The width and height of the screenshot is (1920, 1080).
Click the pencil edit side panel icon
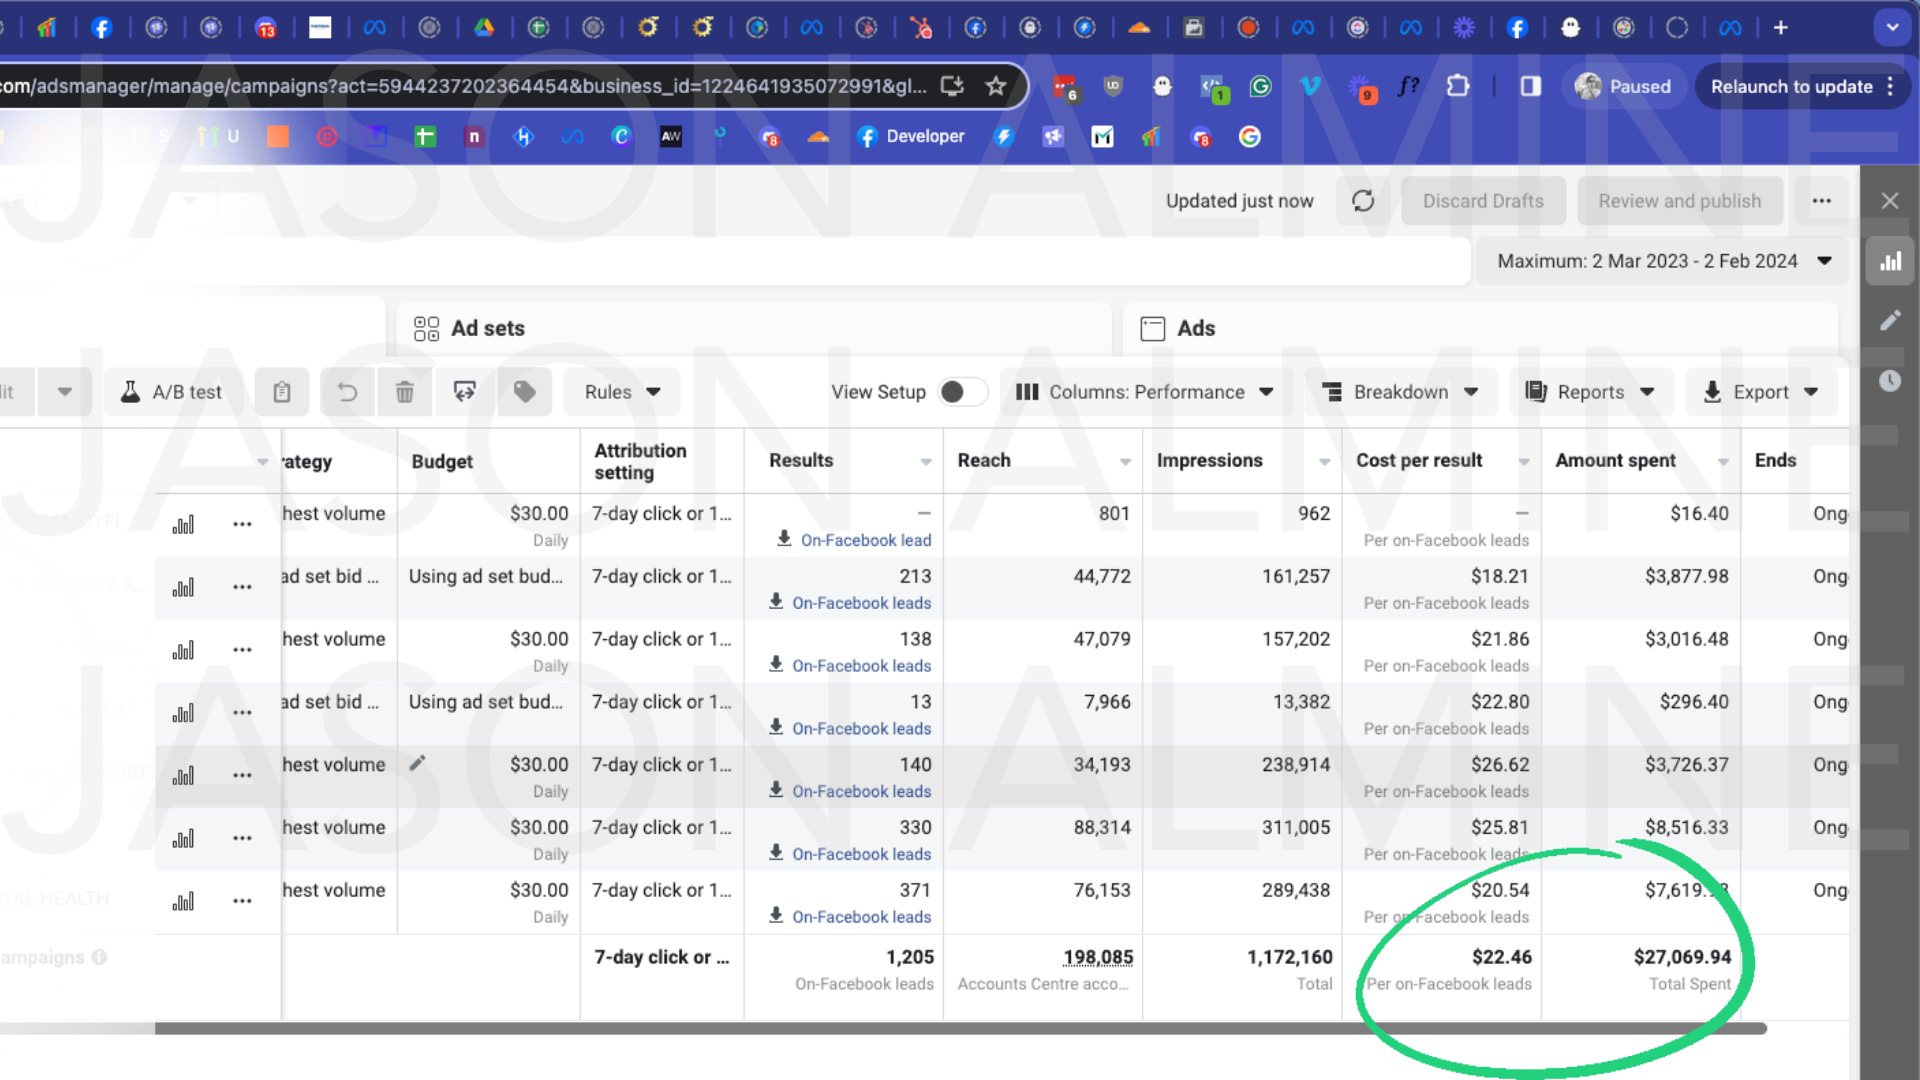tap(1890, 320)
